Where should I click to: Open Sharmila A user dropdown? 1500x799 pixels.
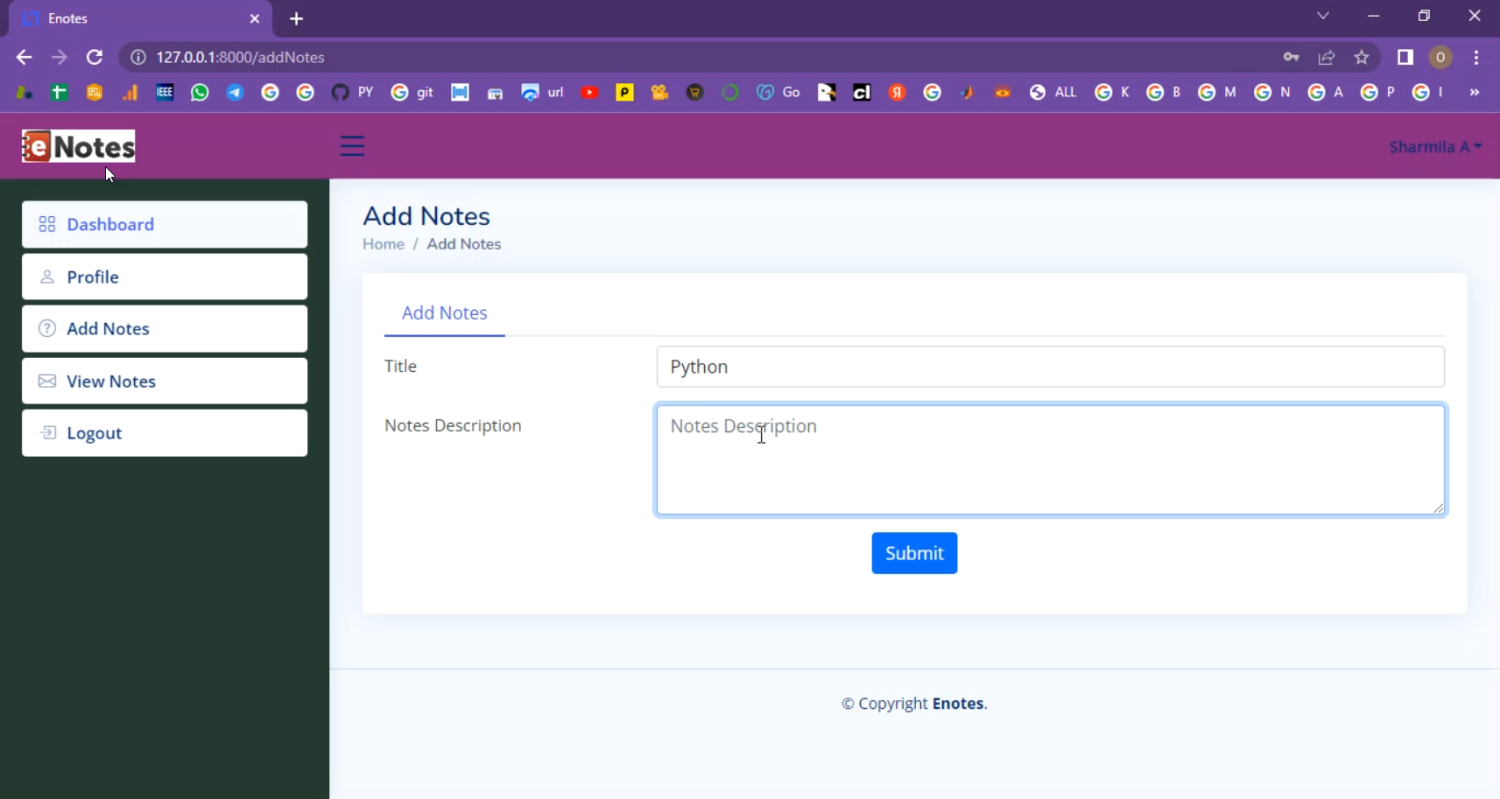coord(1434,147)
